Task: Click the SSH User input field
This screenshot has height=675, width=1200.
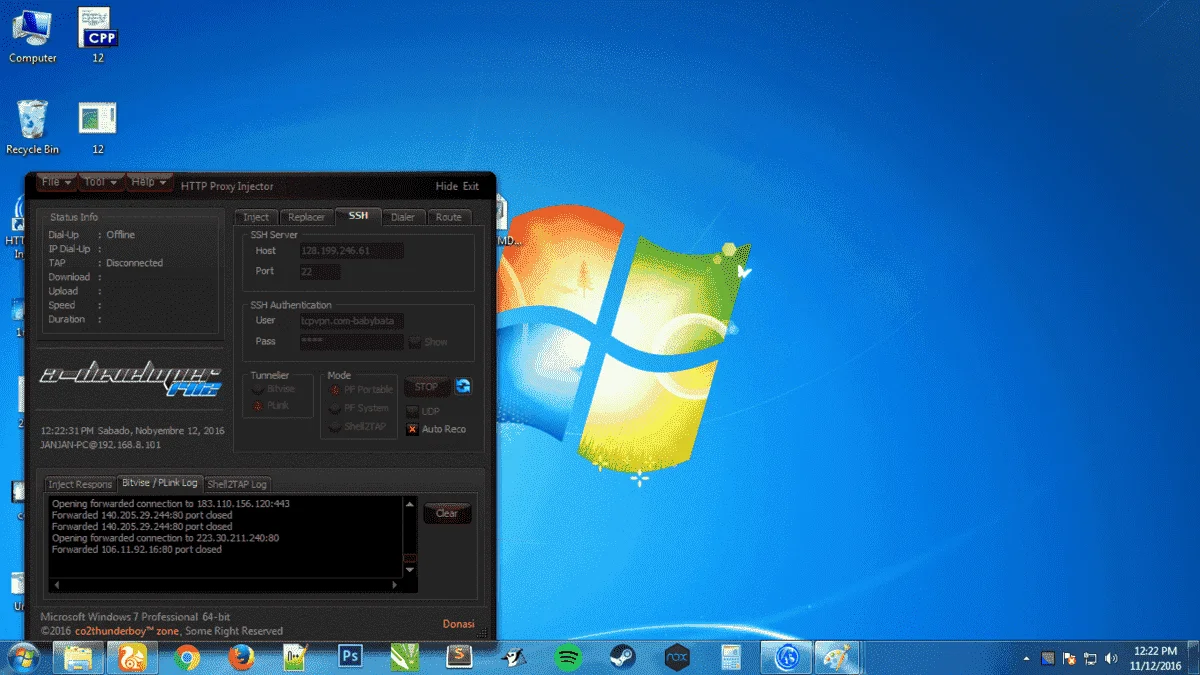Action: [351, 321]
